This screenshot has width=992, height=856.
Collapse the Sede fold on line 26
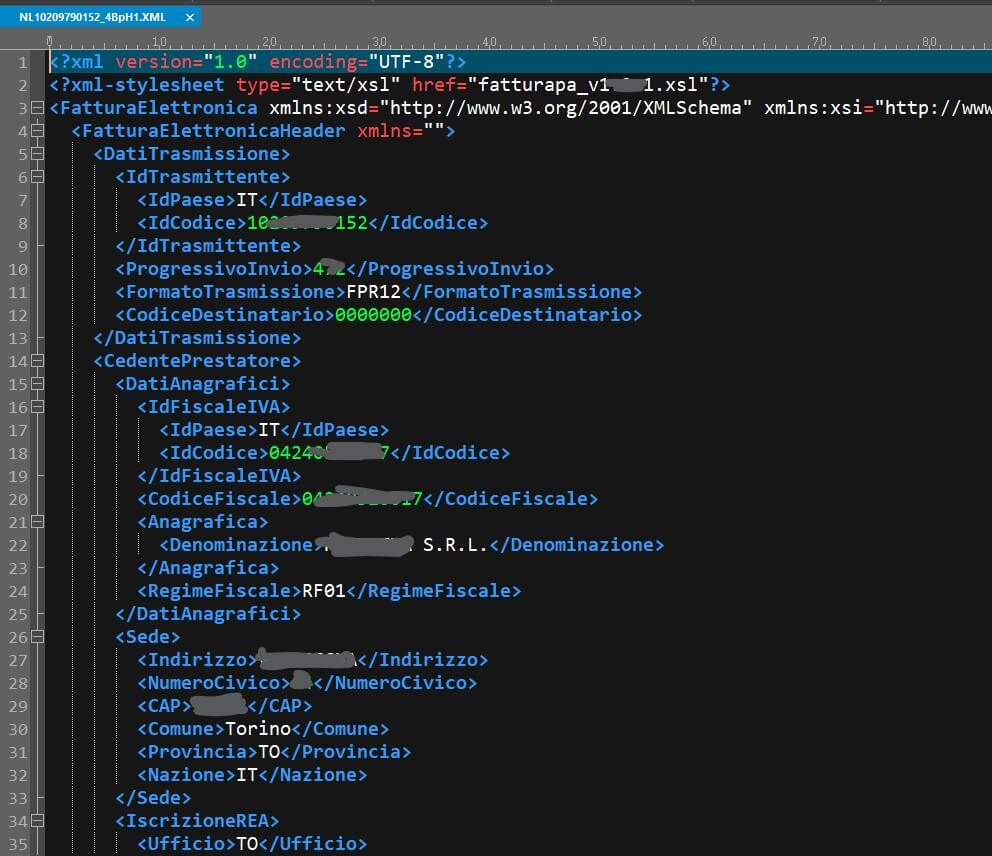38,637
